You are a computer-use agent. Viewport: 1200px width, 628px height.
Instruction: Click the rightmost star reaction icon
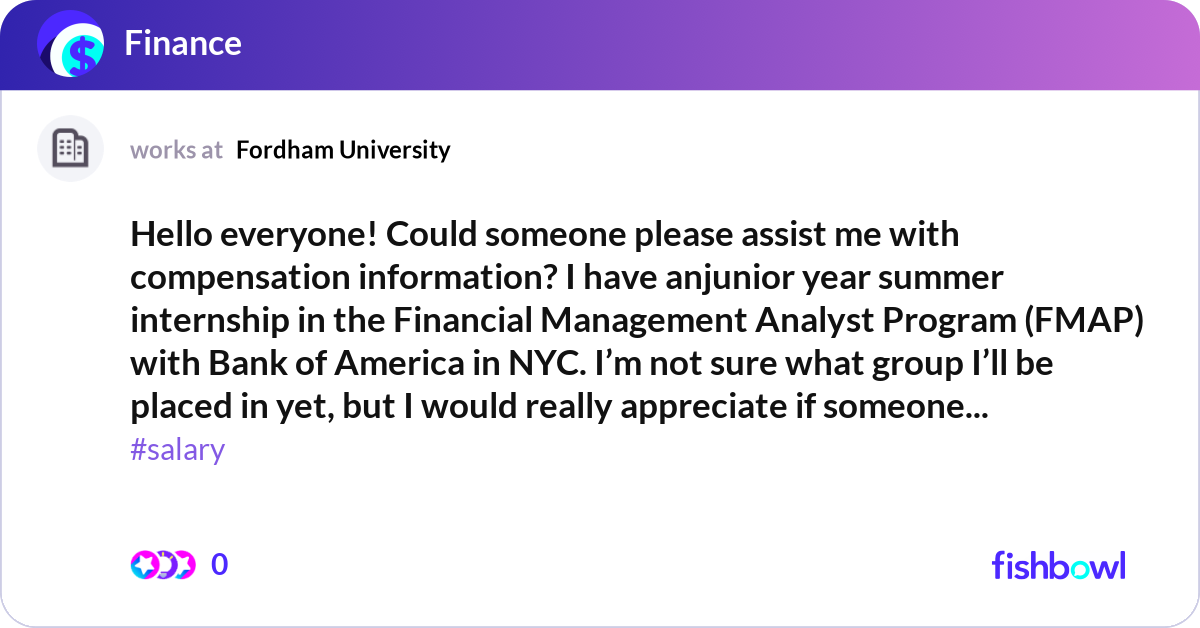coord(184,565)
